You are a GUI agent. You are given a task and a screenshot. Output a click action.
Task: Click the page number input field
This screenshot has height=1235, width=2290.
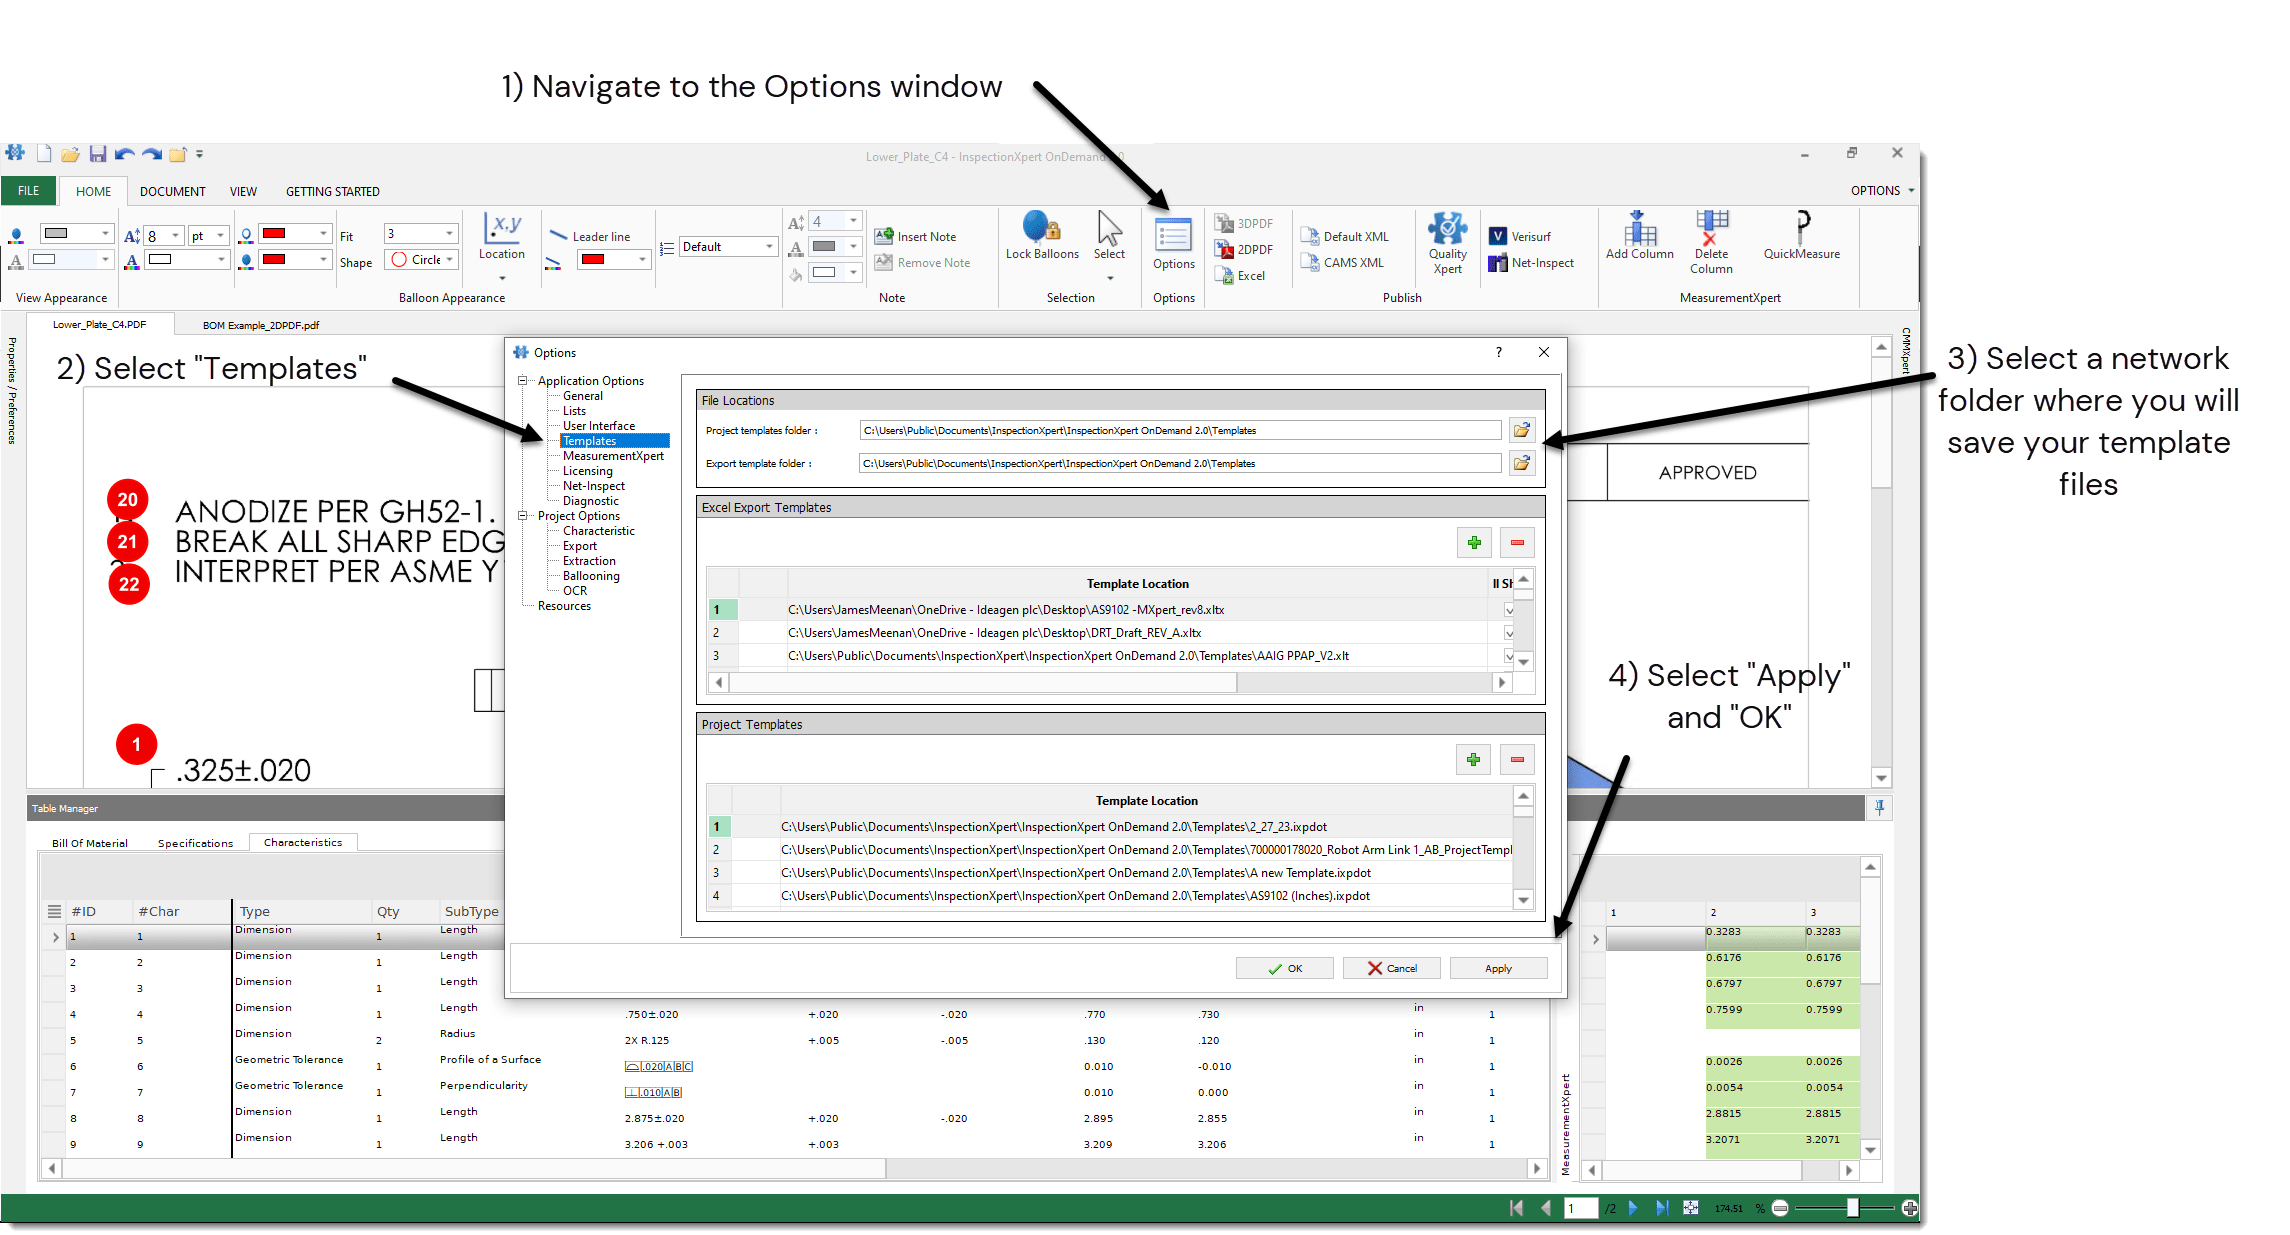1582,1208
